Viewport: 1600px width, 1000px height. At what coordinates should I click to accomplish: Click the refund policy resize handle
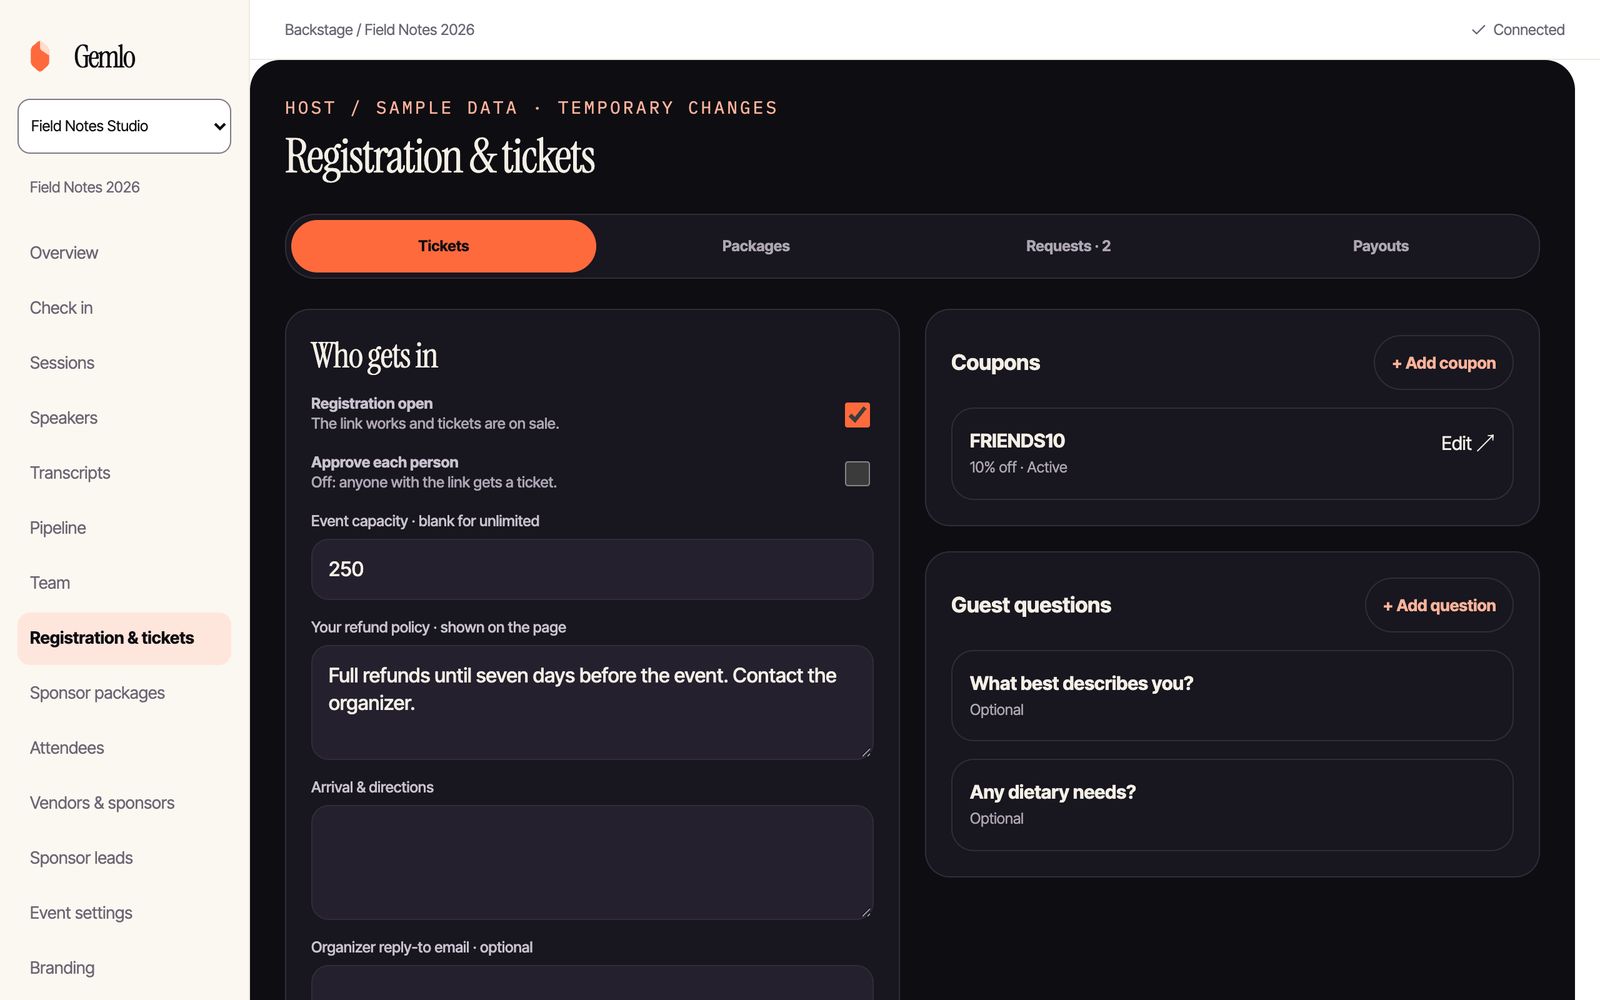click(866, 752)
